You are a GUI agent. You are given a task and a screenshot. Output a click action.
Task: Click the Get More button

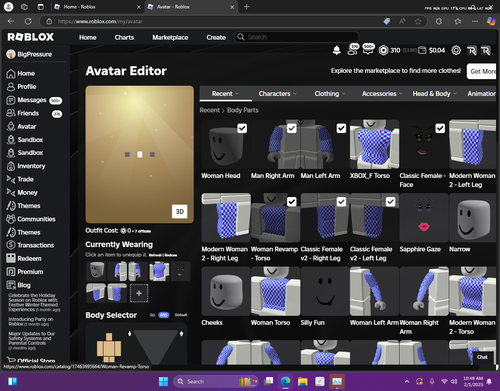coord(482,71)
